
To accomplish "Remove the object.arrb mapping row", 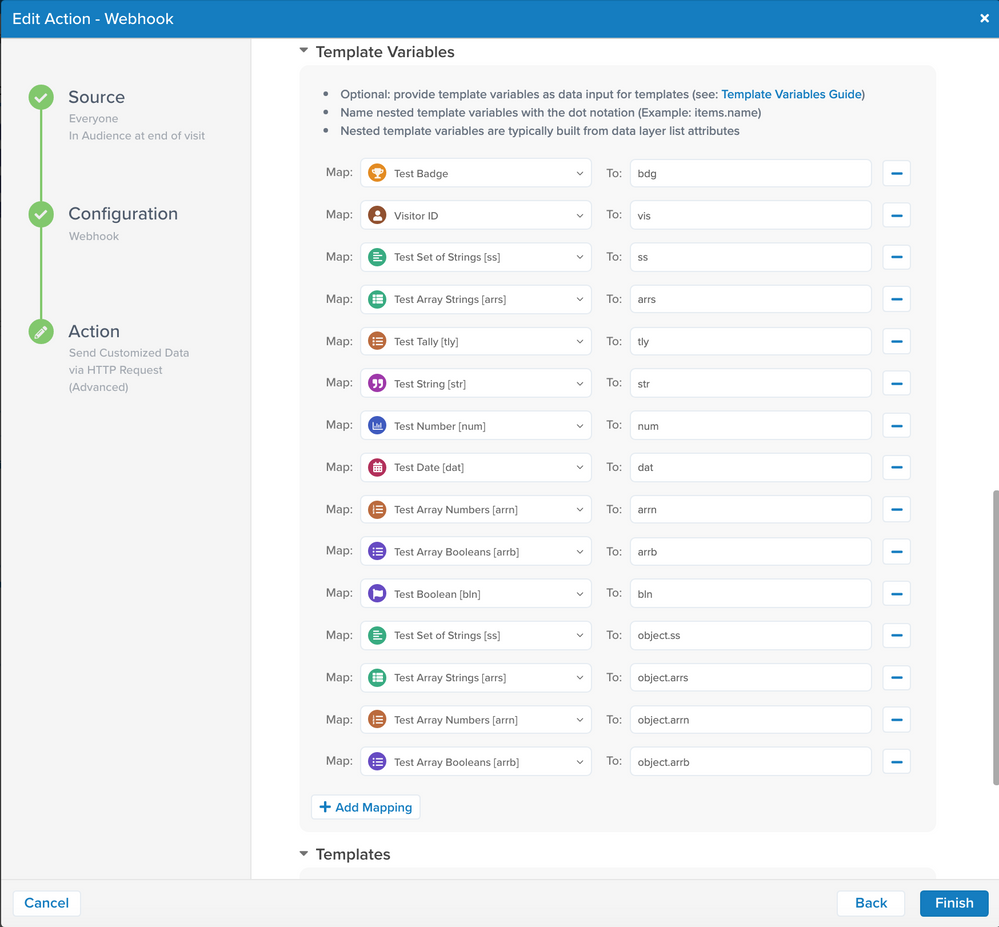I will pyautogui.click(x=896, y=761).
